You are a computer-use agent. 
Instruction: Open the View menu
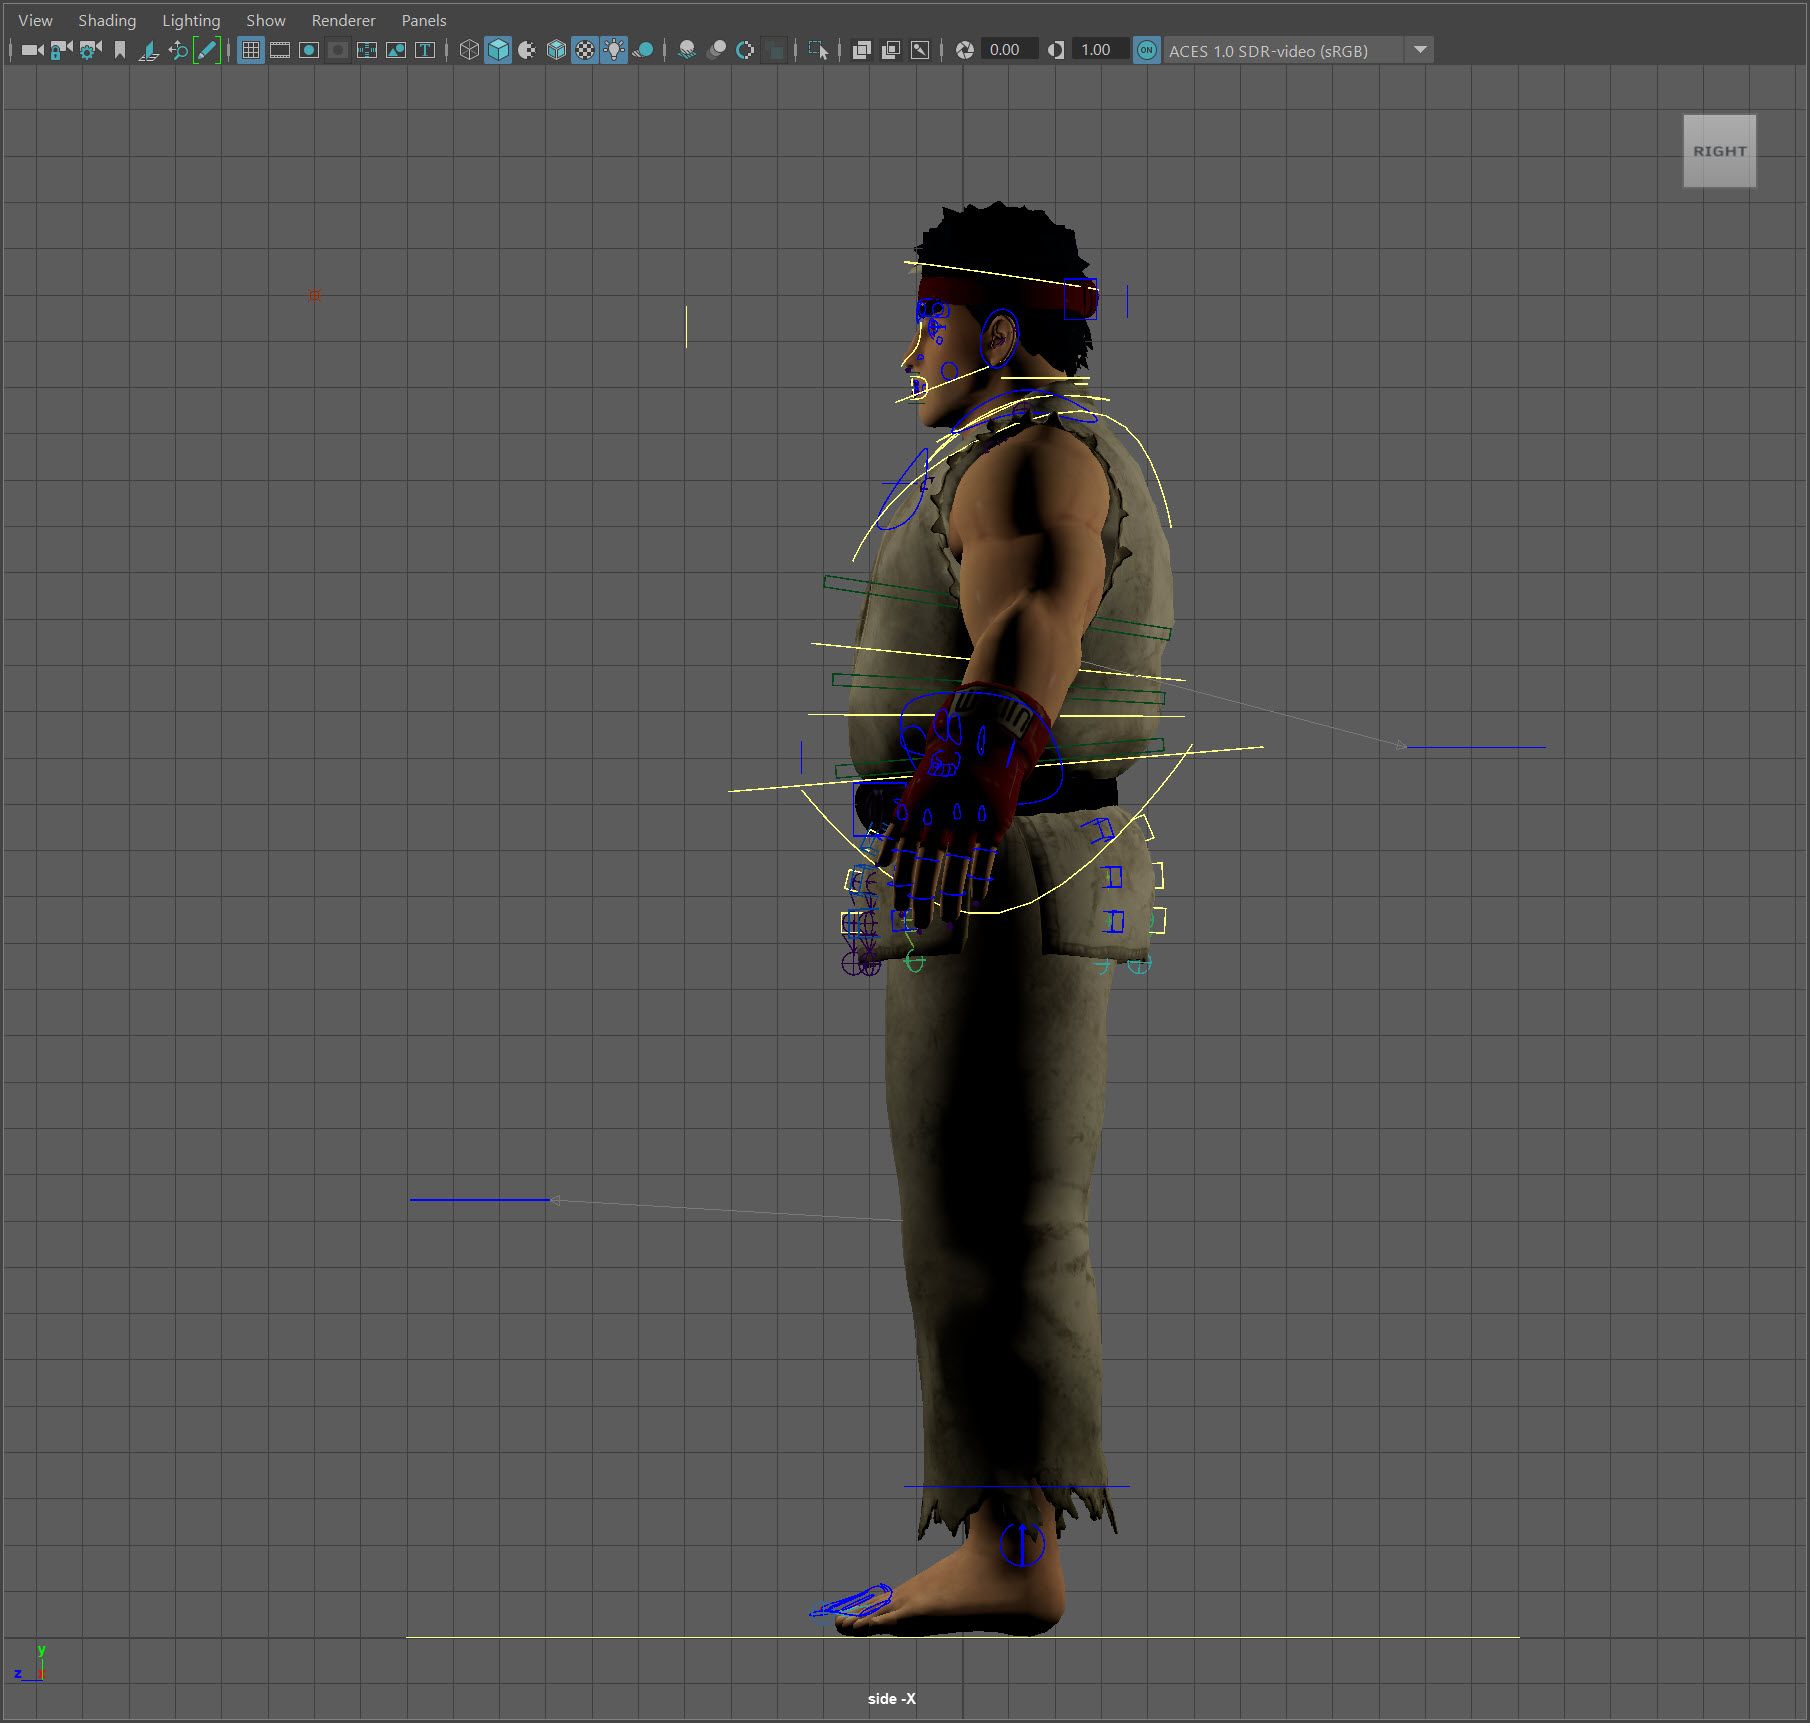(35, 20)
